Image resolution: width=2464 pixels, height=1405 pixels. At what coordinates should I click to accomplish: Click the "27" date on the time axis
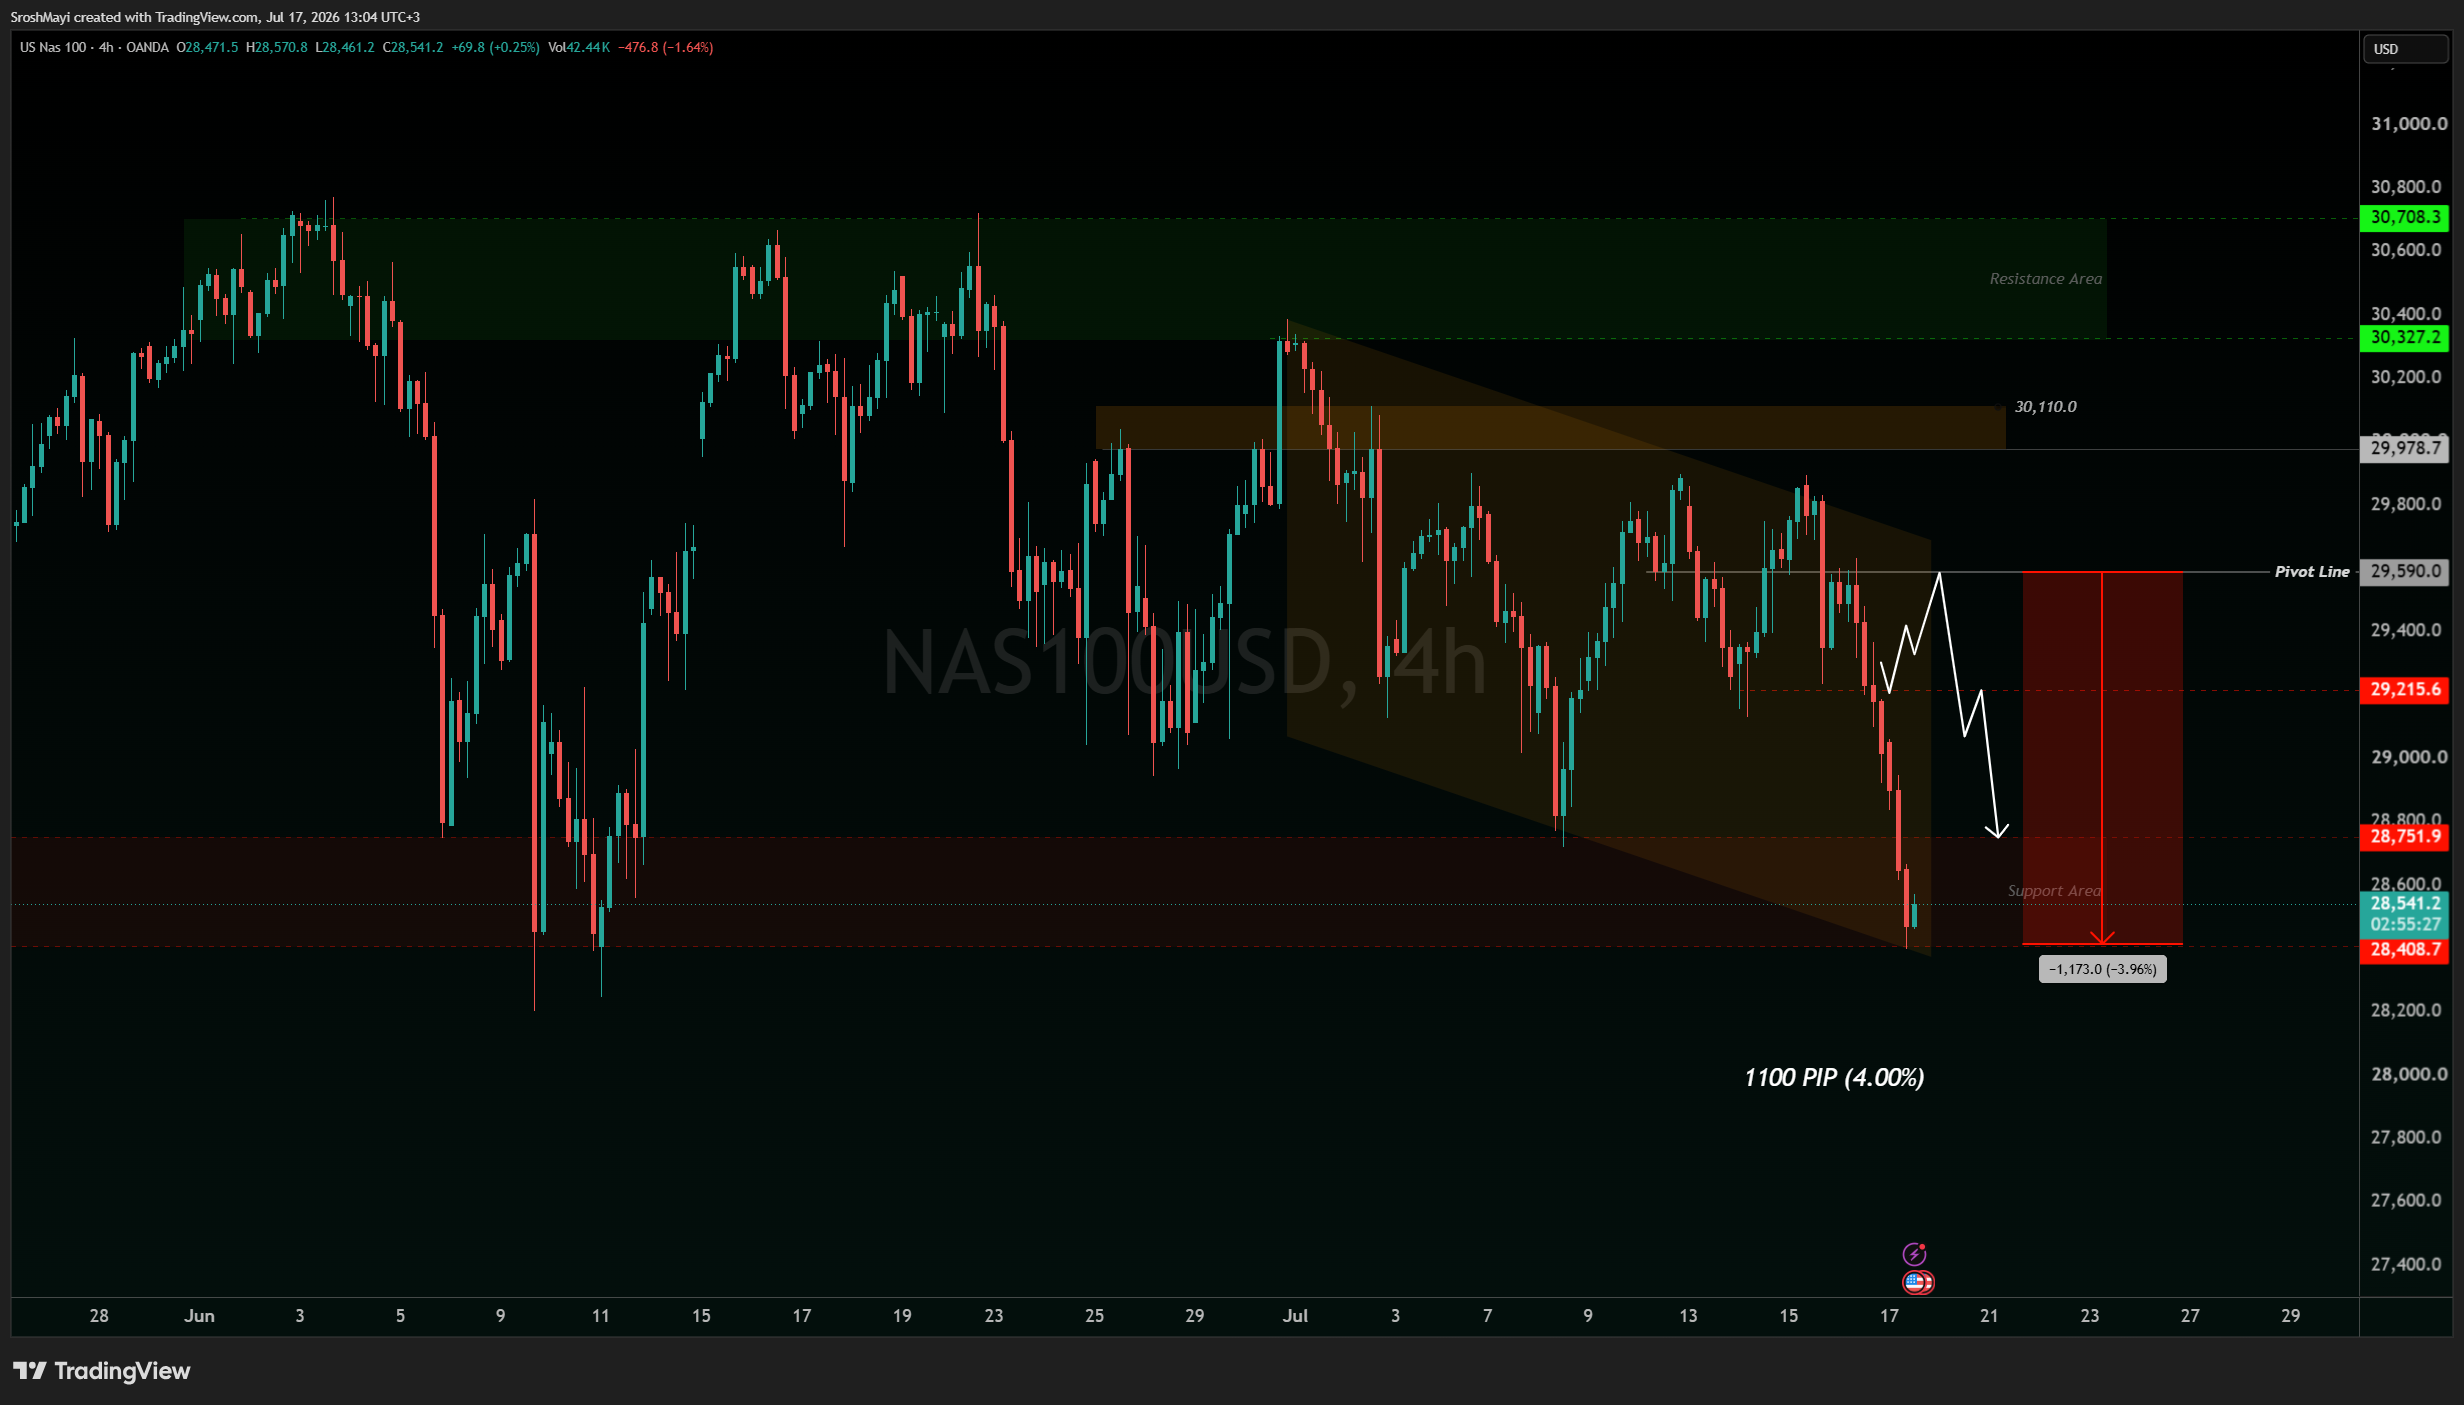[2190, 1316]
